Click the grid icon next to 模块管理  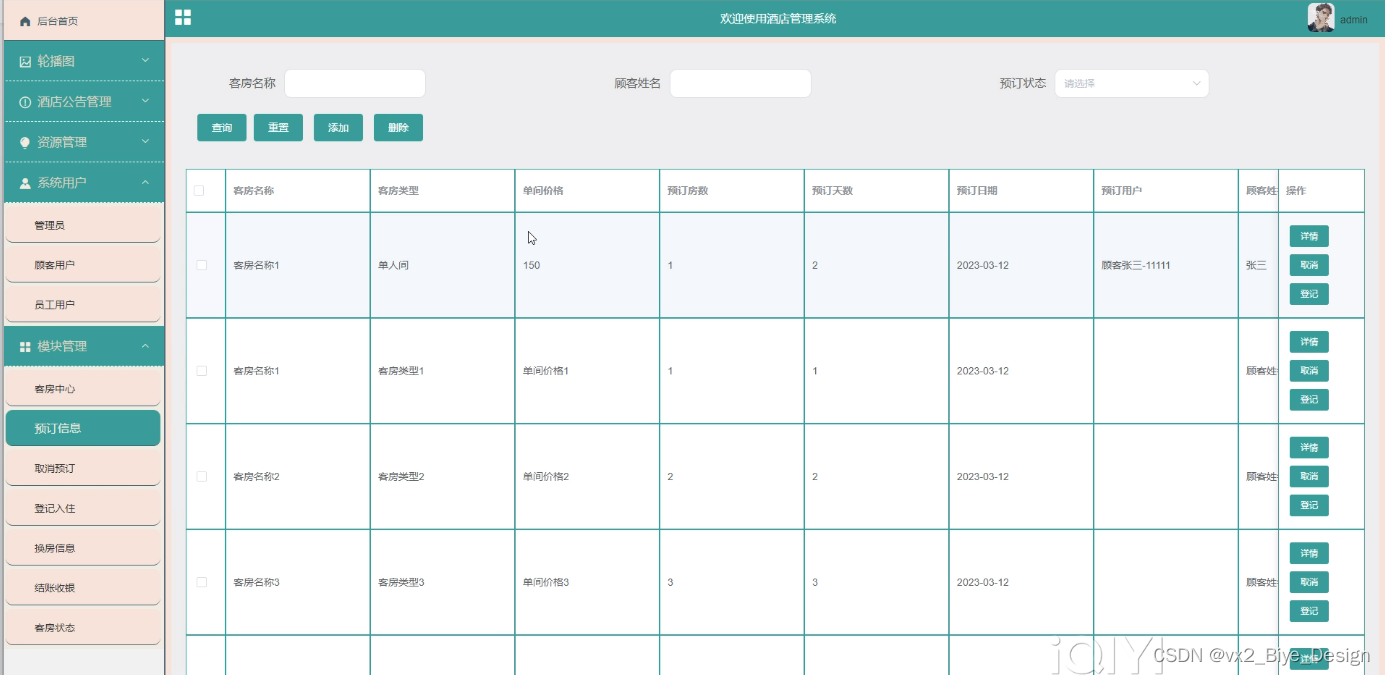25,347
